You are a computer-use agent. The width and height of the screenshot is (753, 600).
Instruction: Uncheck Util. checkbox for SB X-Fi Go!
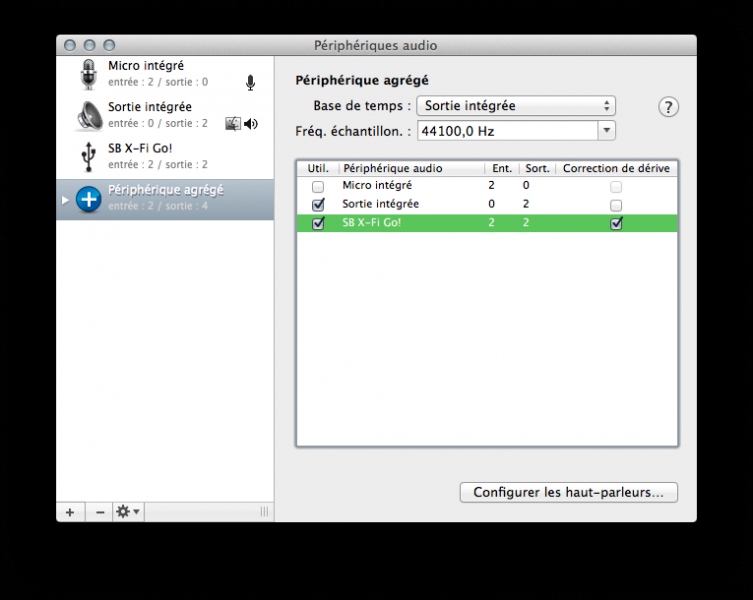318,223
